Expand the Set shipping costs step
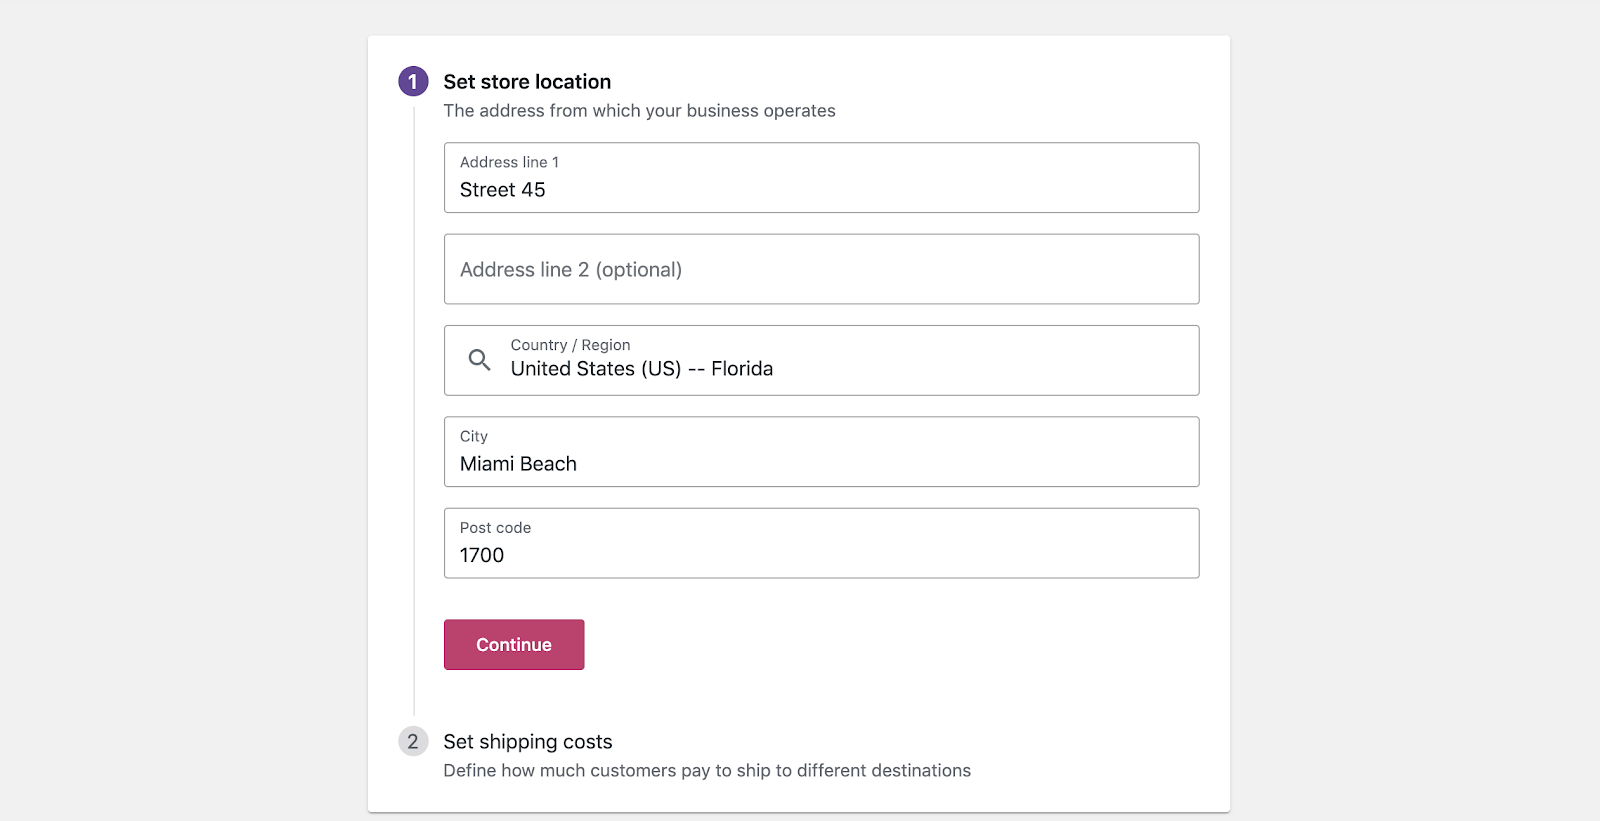The image size is (1600, 821). 528,742
